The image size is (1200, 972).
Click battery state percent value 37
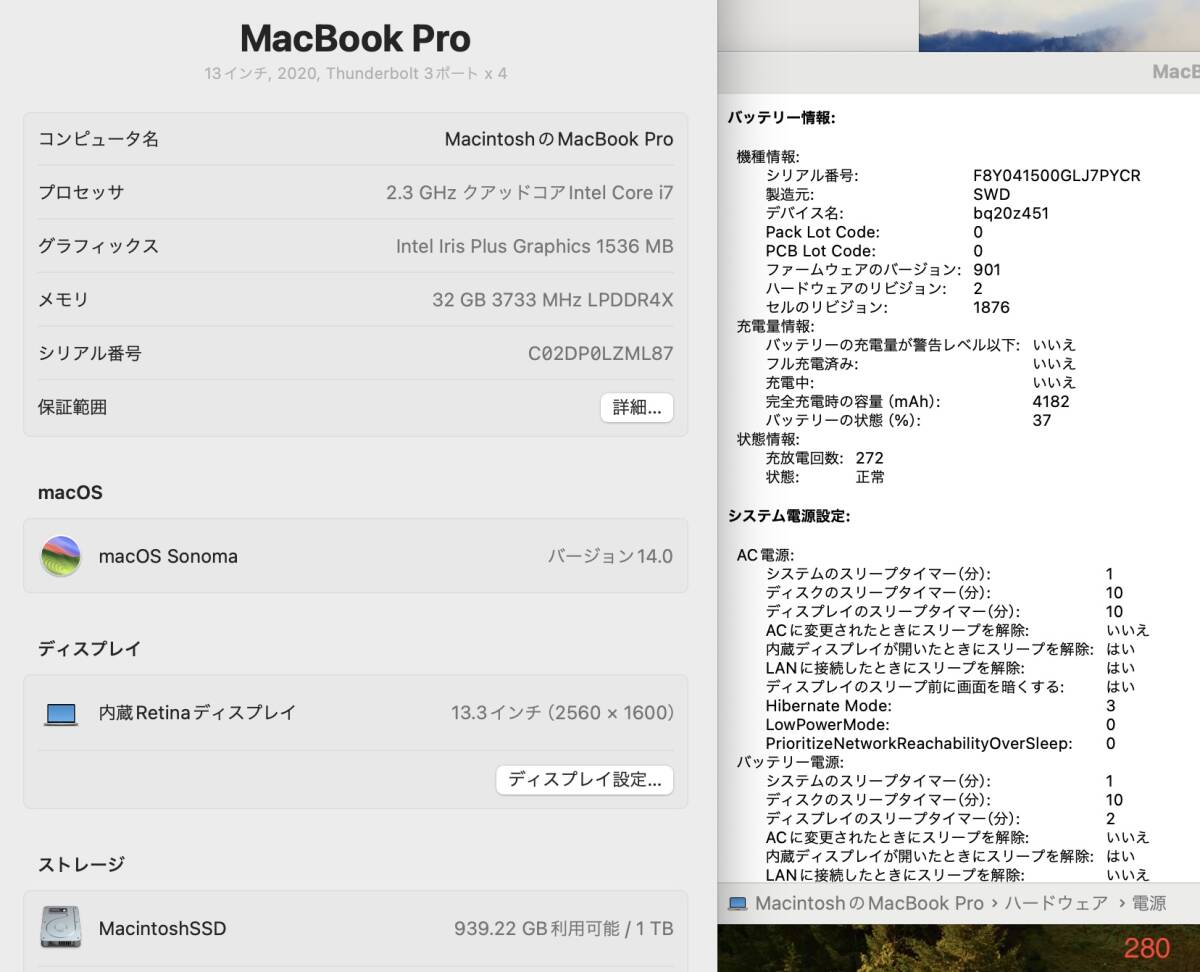(1042, 420)
